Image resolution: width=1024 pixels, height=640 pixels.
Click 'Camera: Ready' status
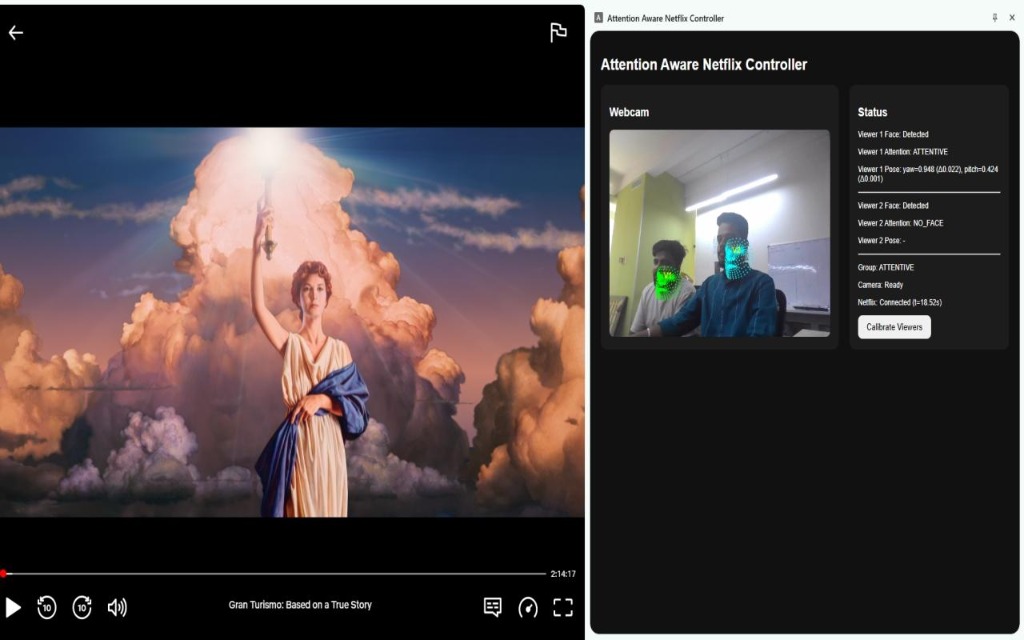tap(880, 285)
